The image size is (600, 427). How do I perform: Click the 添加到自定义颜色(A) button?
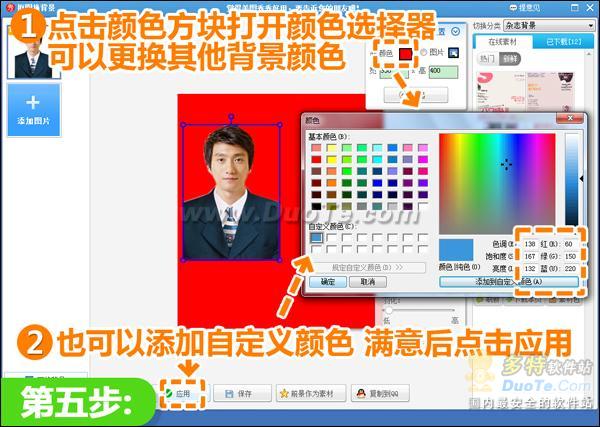click(x=509, y=282)
